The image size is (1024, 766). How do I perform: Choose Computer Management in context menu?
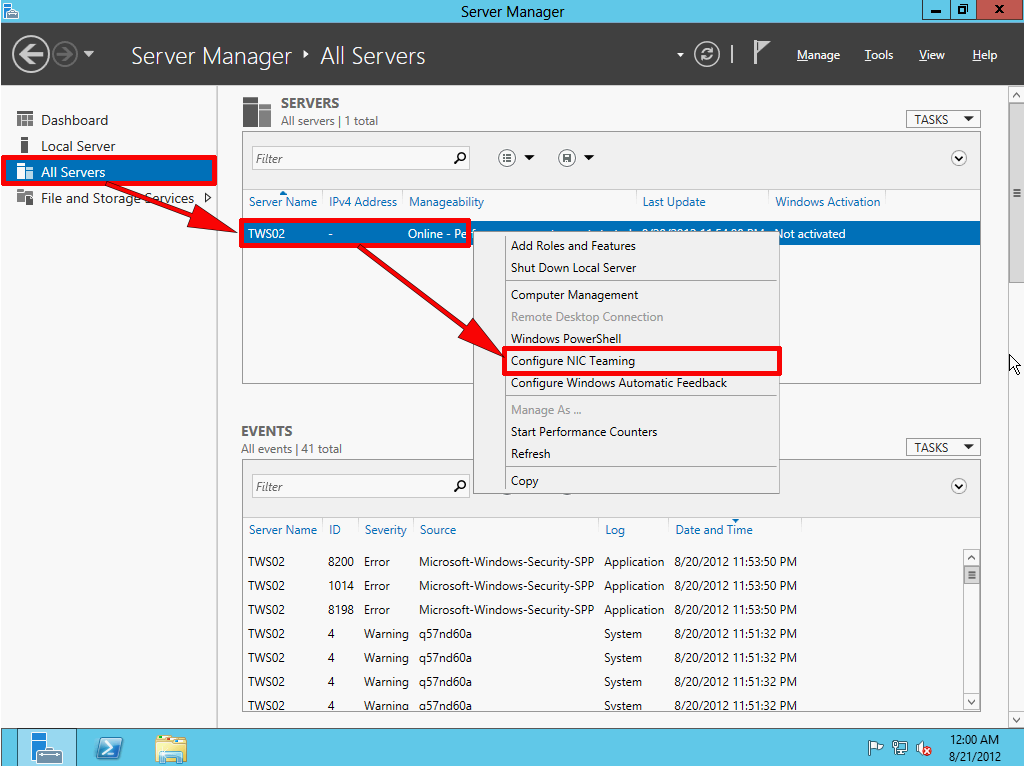tap(575, 295)
